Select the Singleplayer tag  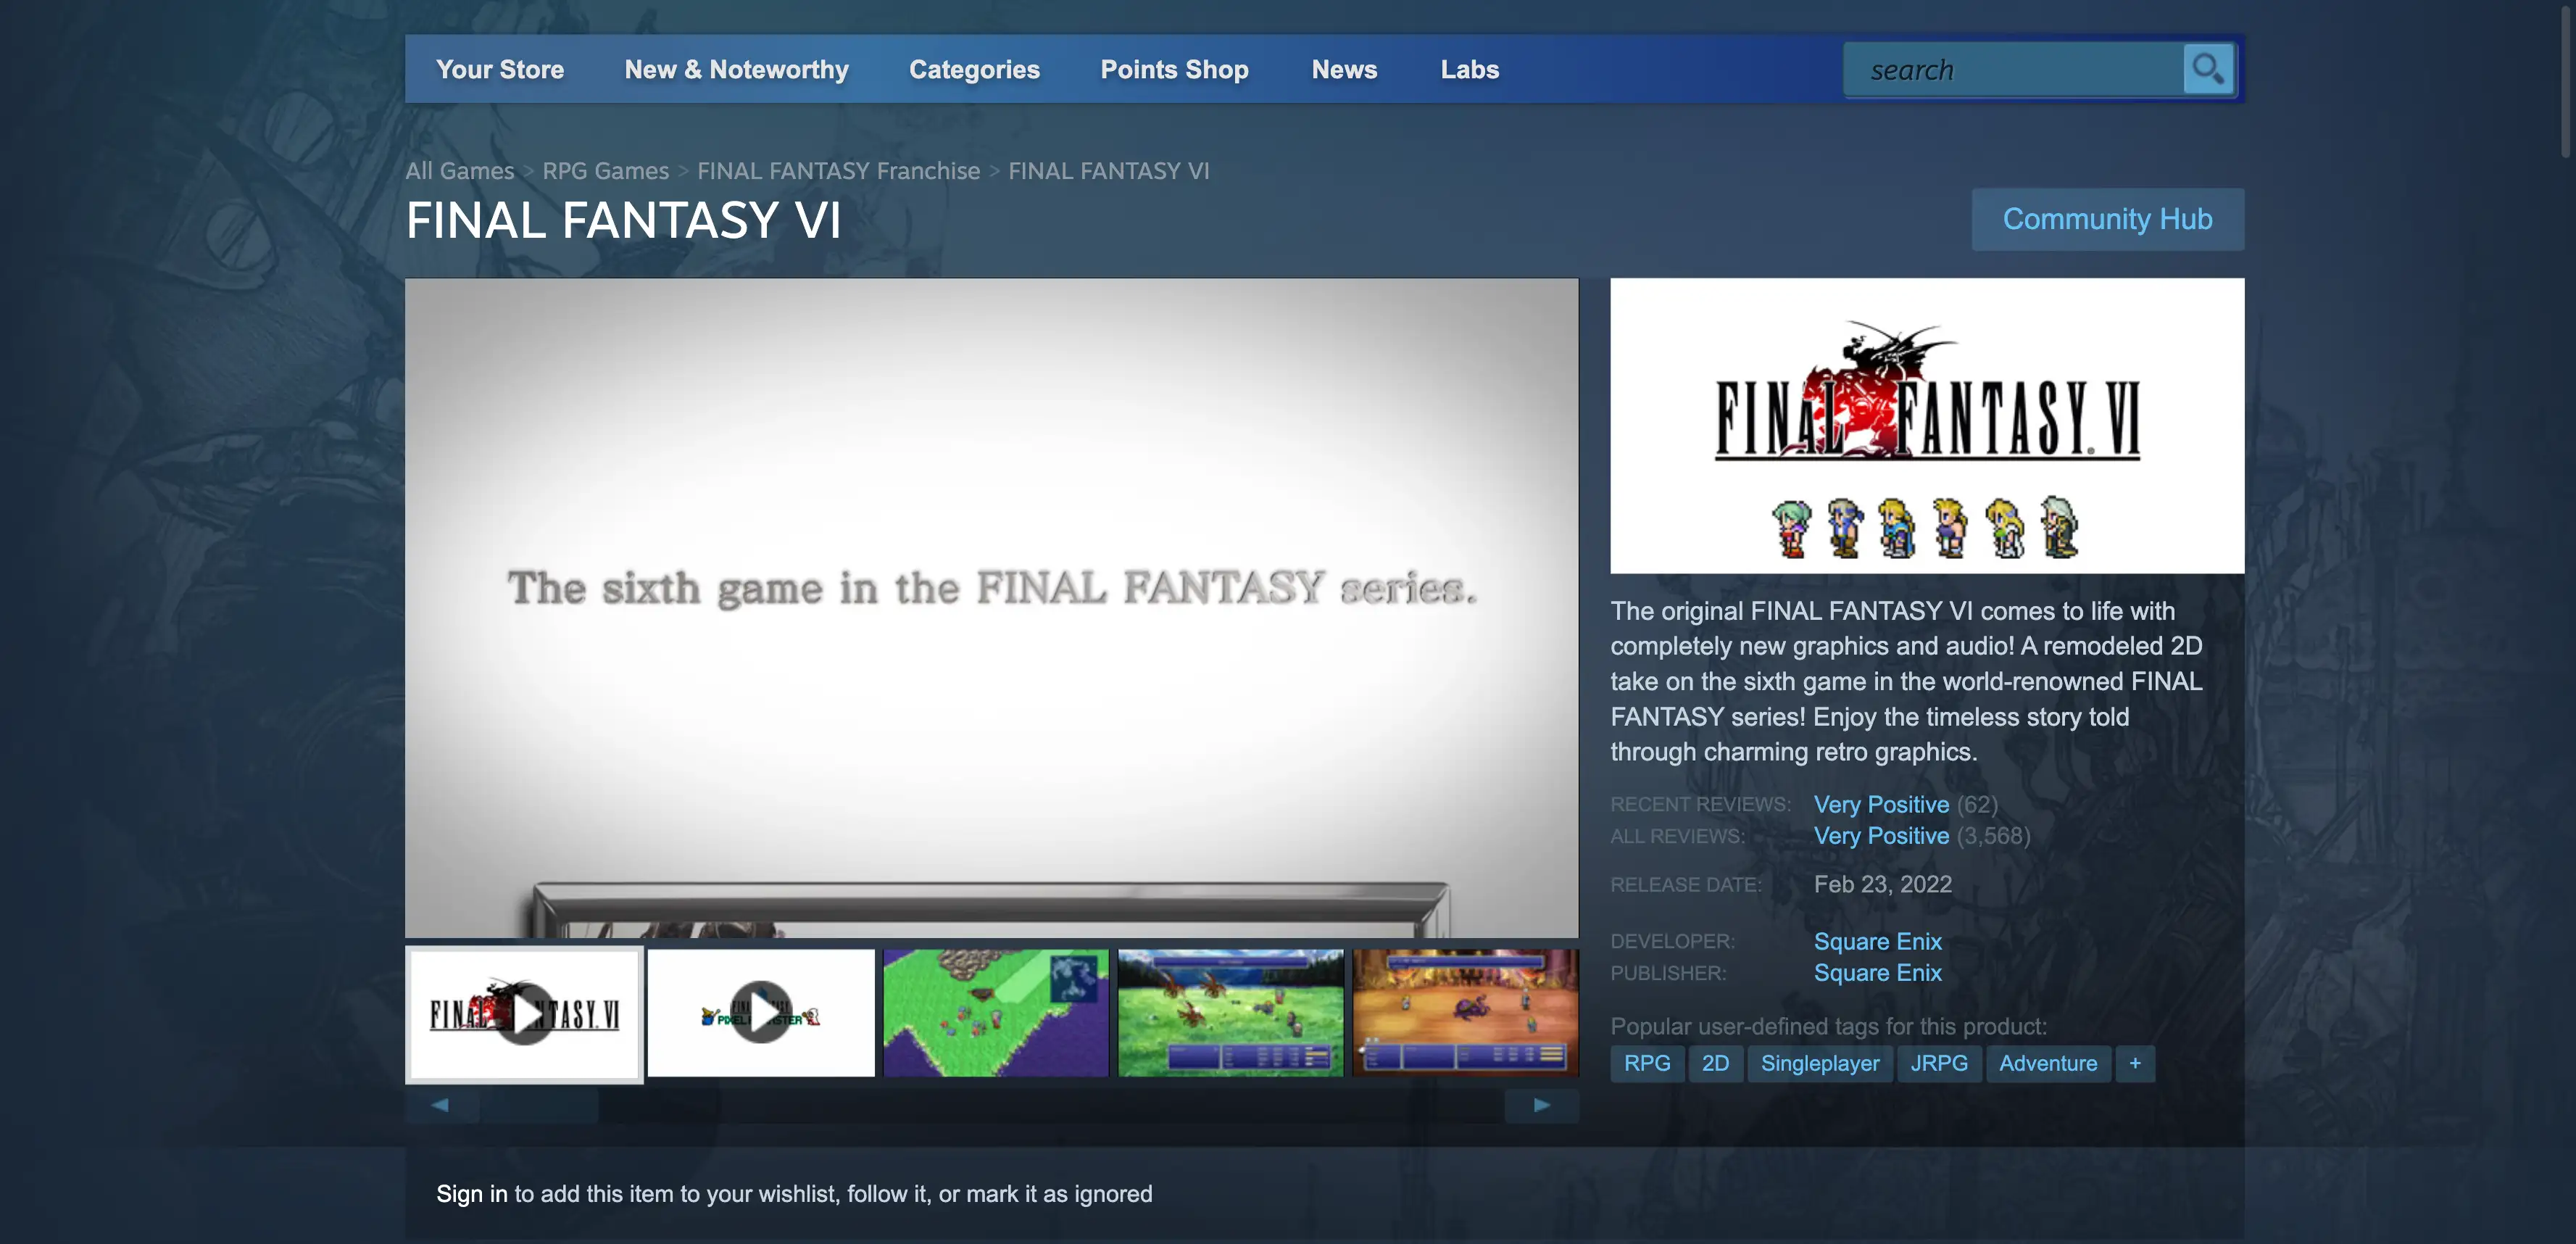click(1820, 1063)
